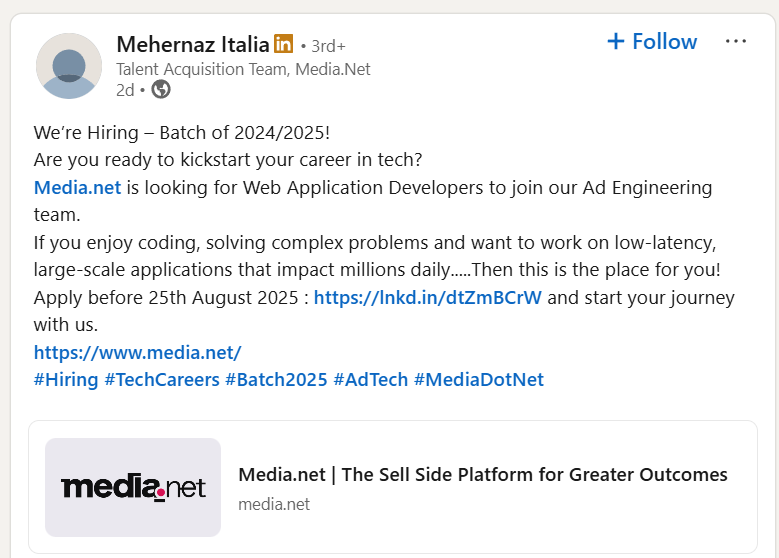Open the three-dot post options menu
Image resolution: width=779 pixels, height=558 pixels.
pyautogui.click(x=735, y=41)
